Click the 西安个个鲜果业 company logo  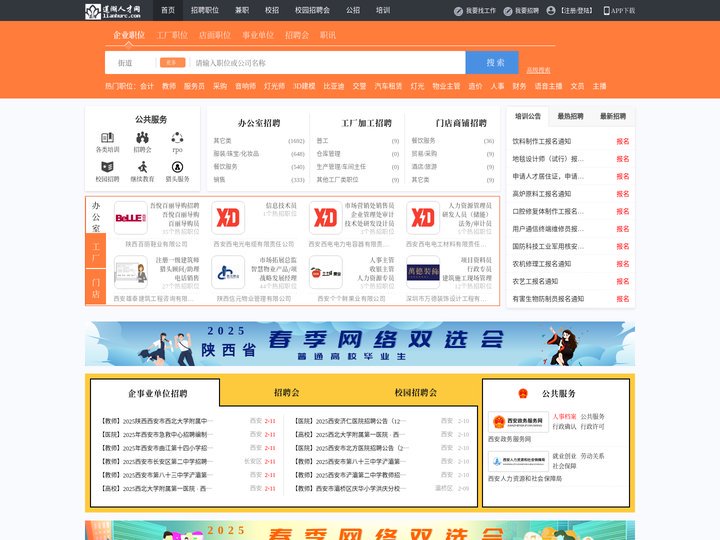click(326, 272)
